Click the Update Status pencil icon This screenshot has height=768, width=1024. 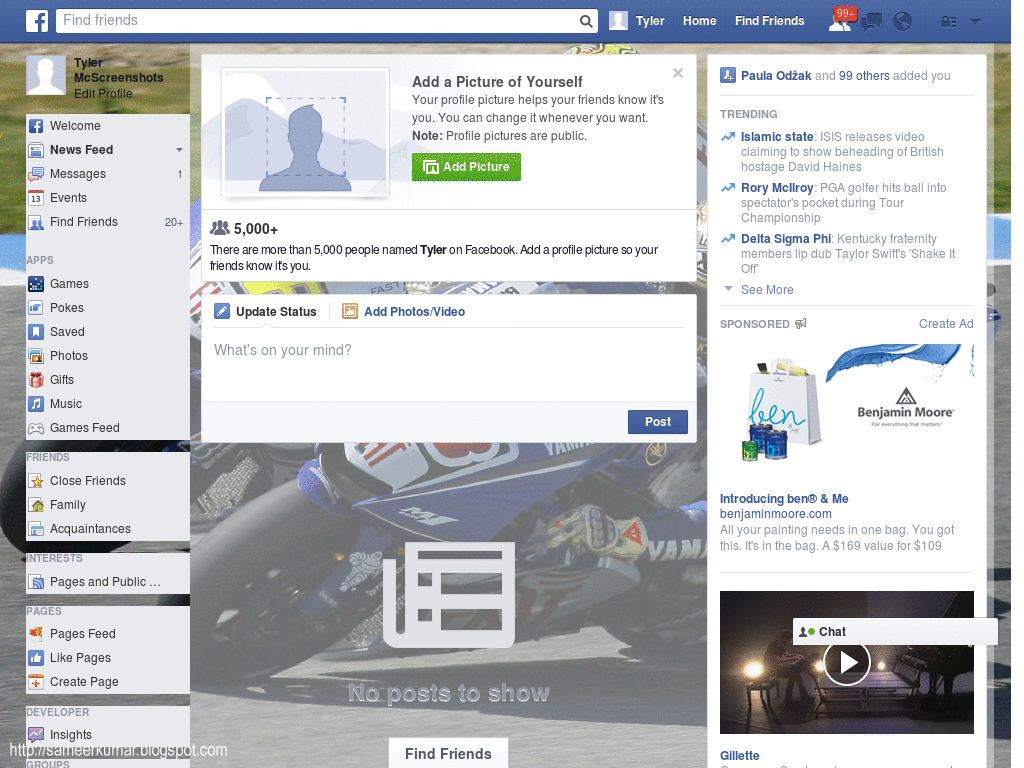(222, 312)
